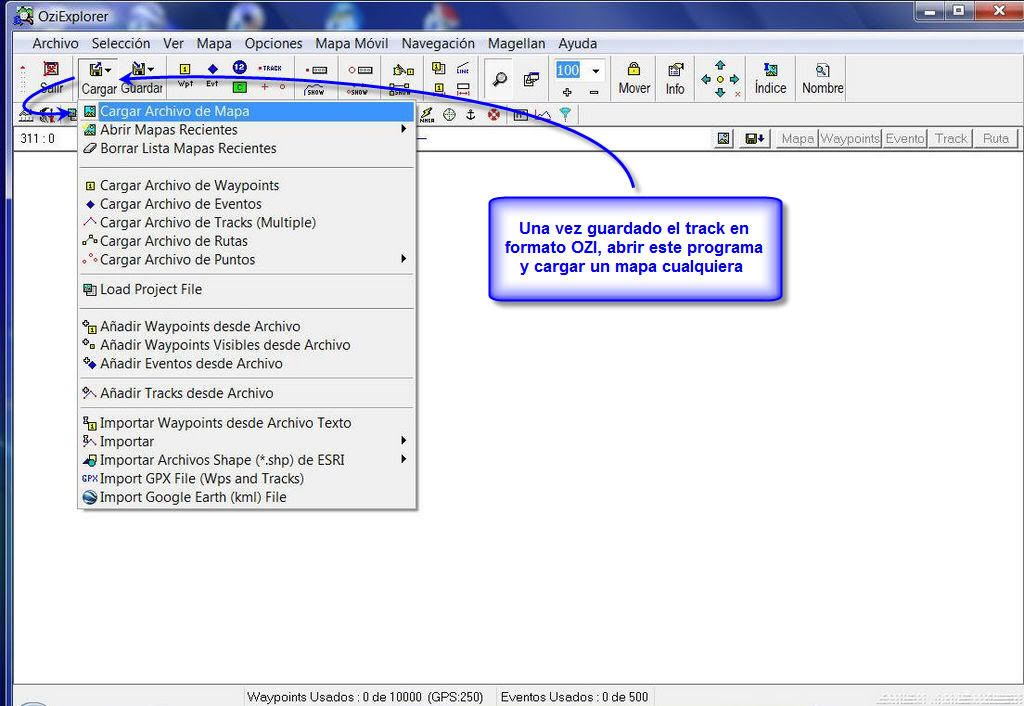
Task: Click the red lifebuoy toolbar icon
Action: click(494, 115)
